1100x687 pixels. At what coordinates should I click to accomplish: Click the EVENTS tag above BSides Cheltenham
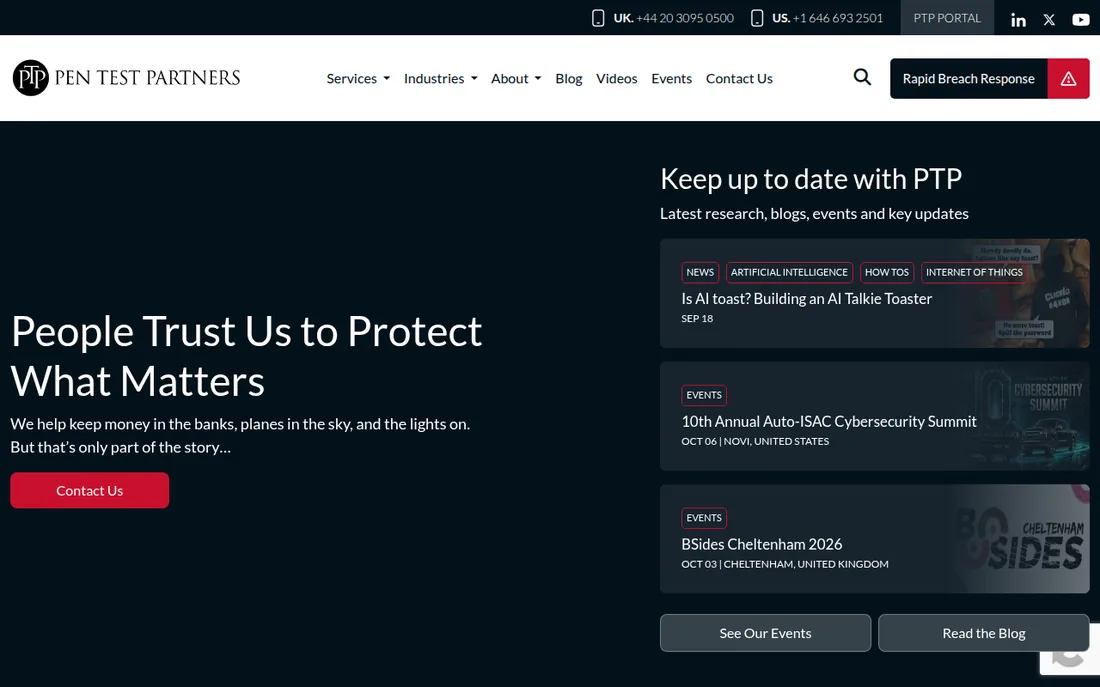(704, 518)
